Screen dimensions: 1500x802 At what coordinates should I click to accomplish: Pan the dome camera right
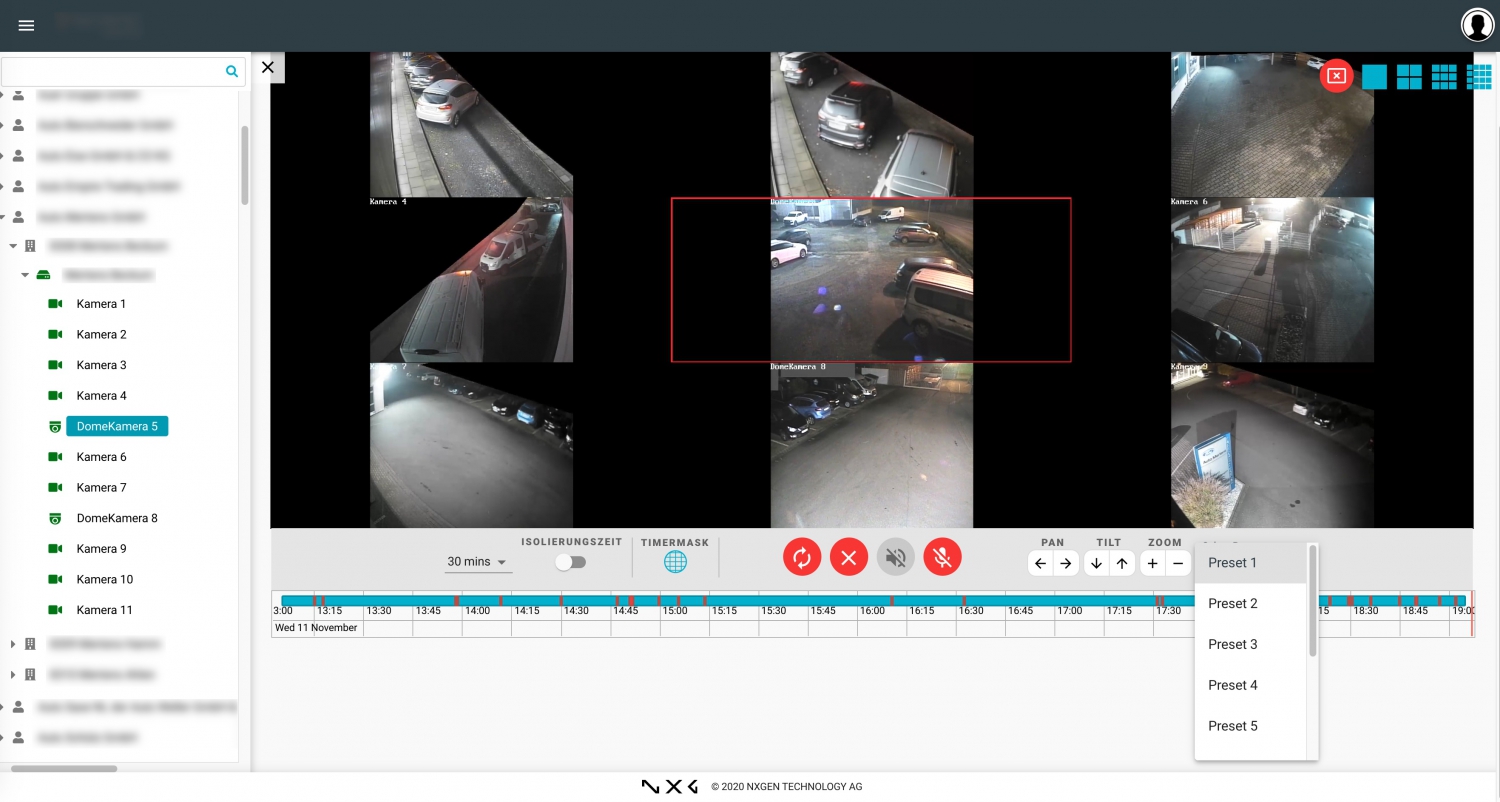(1066, 563)
